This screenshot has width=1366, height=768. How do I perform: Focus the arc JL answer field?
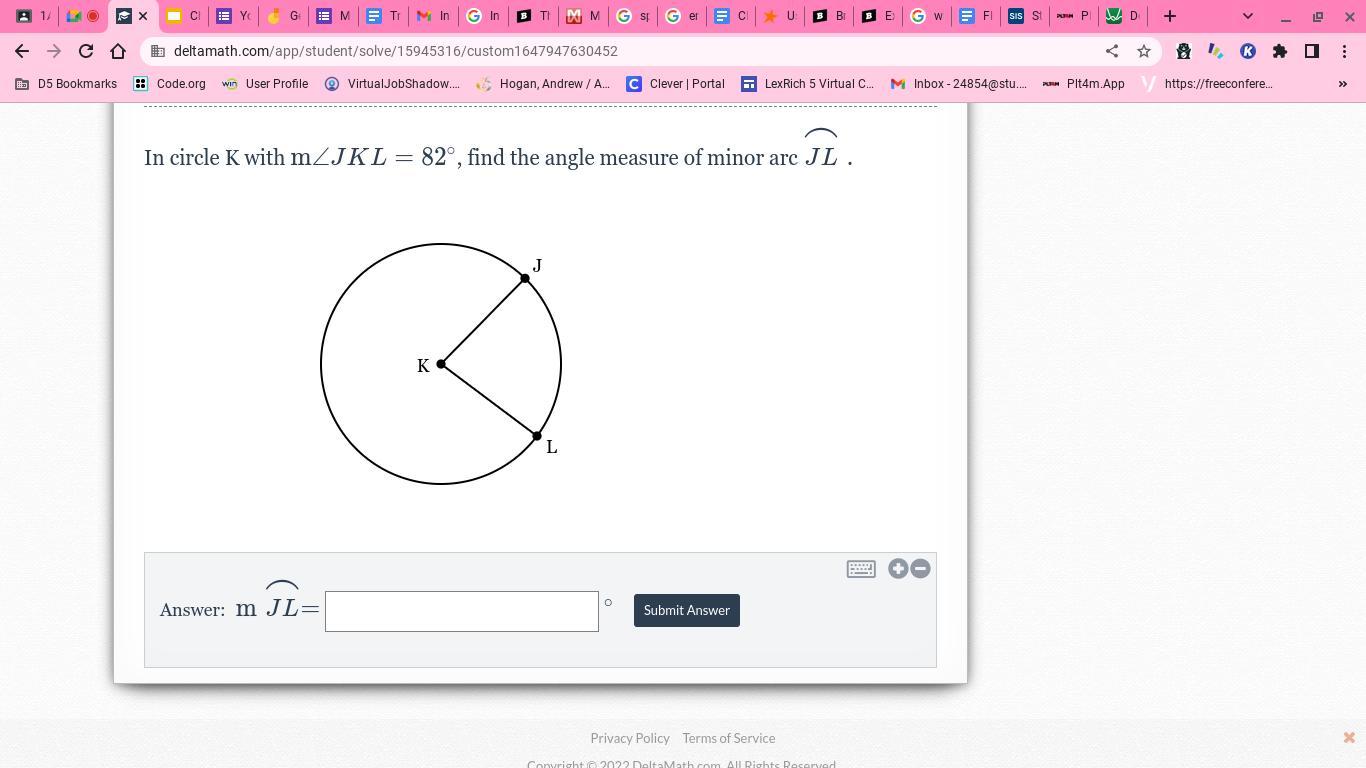pyautogui.click(x=462, y=611)
